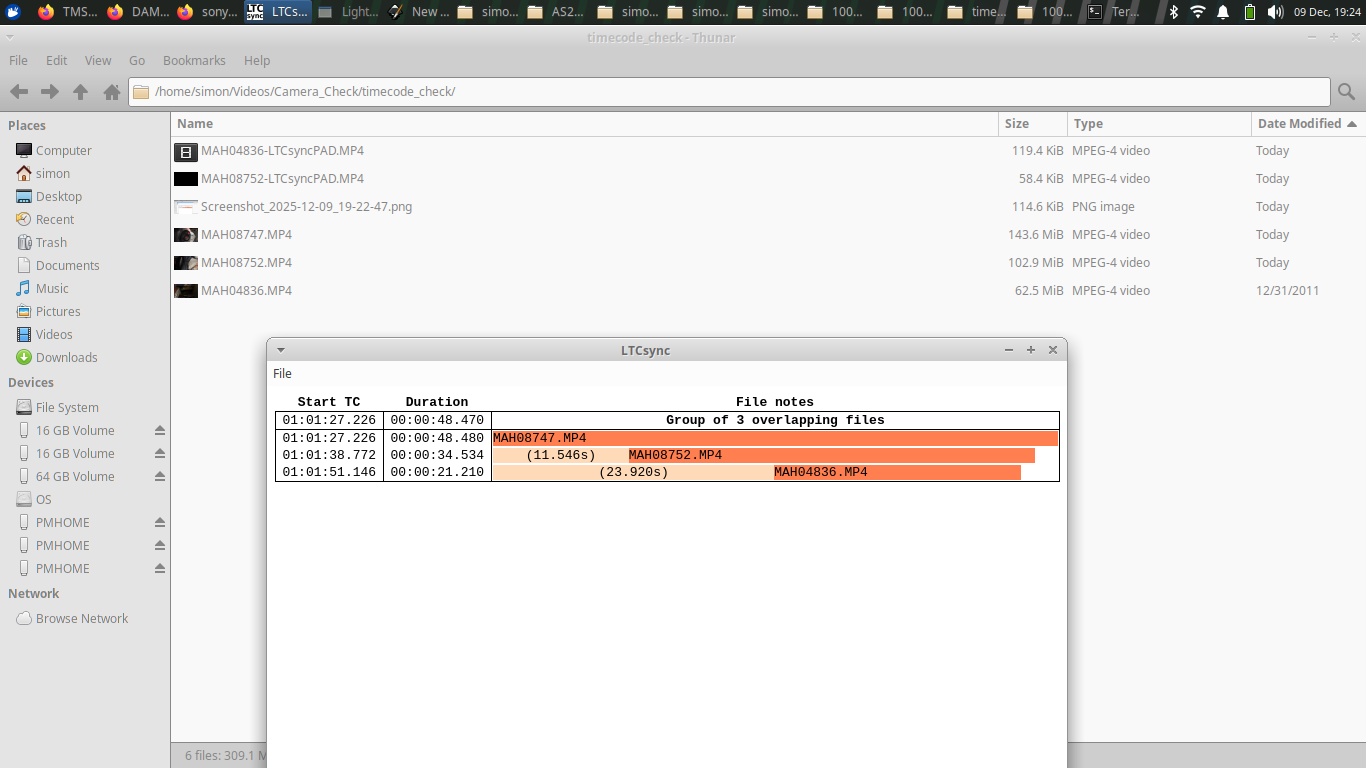
Task: Select MAH08752.MP4 in the Thunar file list
Action: [x=246, y=263]
